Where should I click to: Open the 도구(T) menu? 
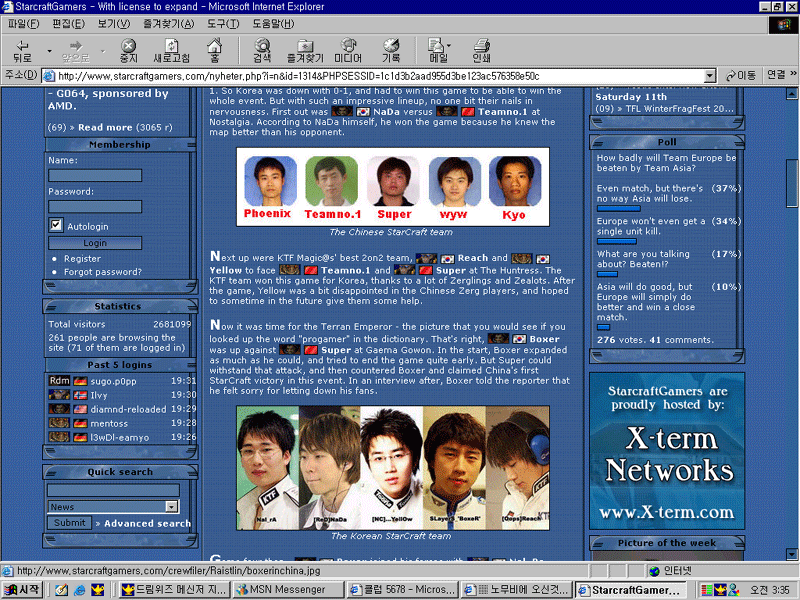click(x=223, y=23)
